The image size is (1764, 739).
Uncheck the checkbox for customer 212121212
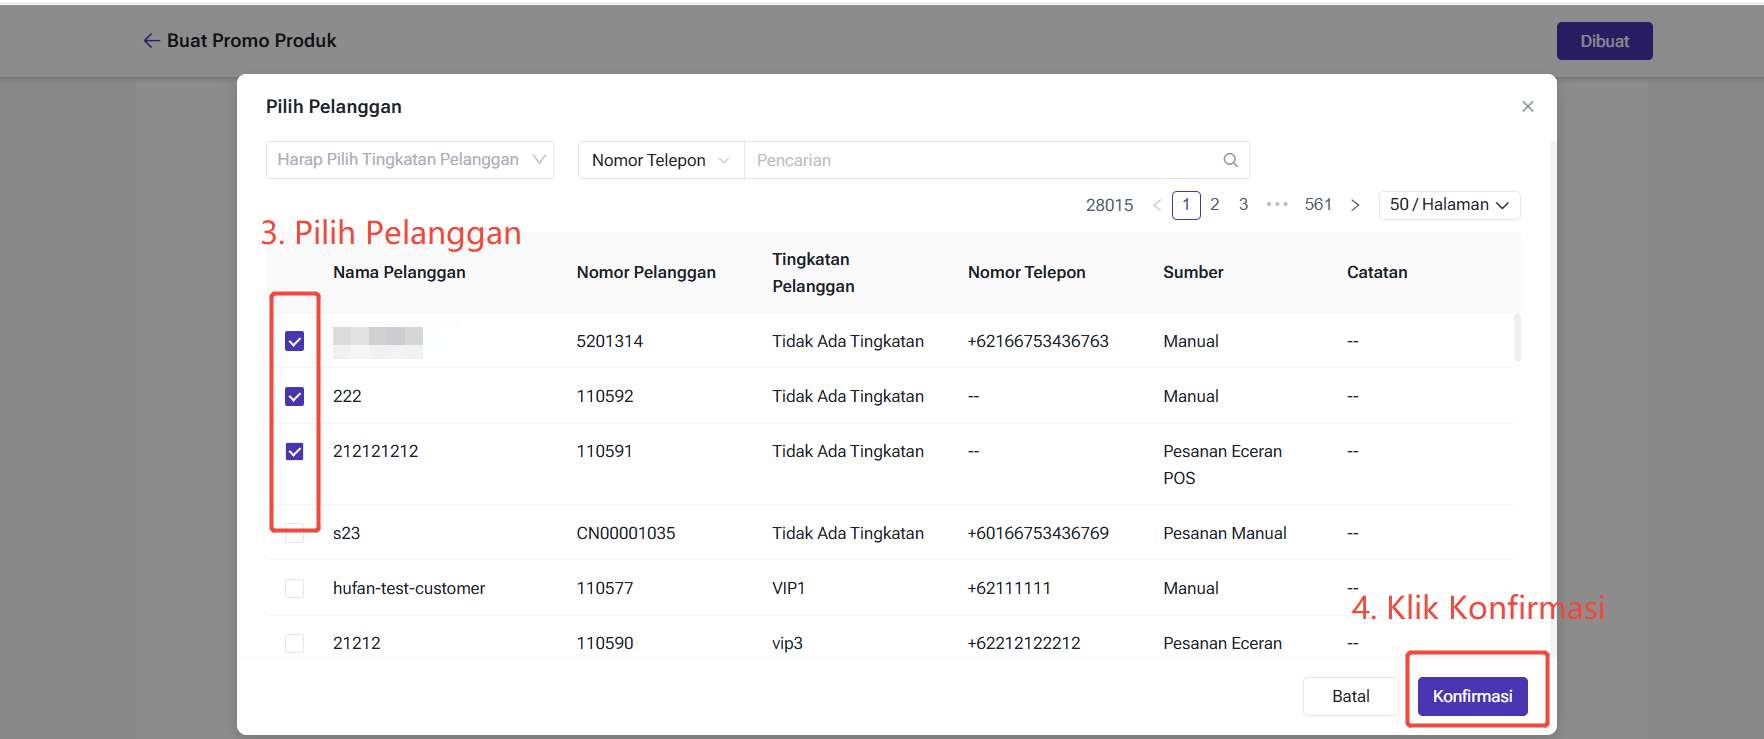(294, 451)
